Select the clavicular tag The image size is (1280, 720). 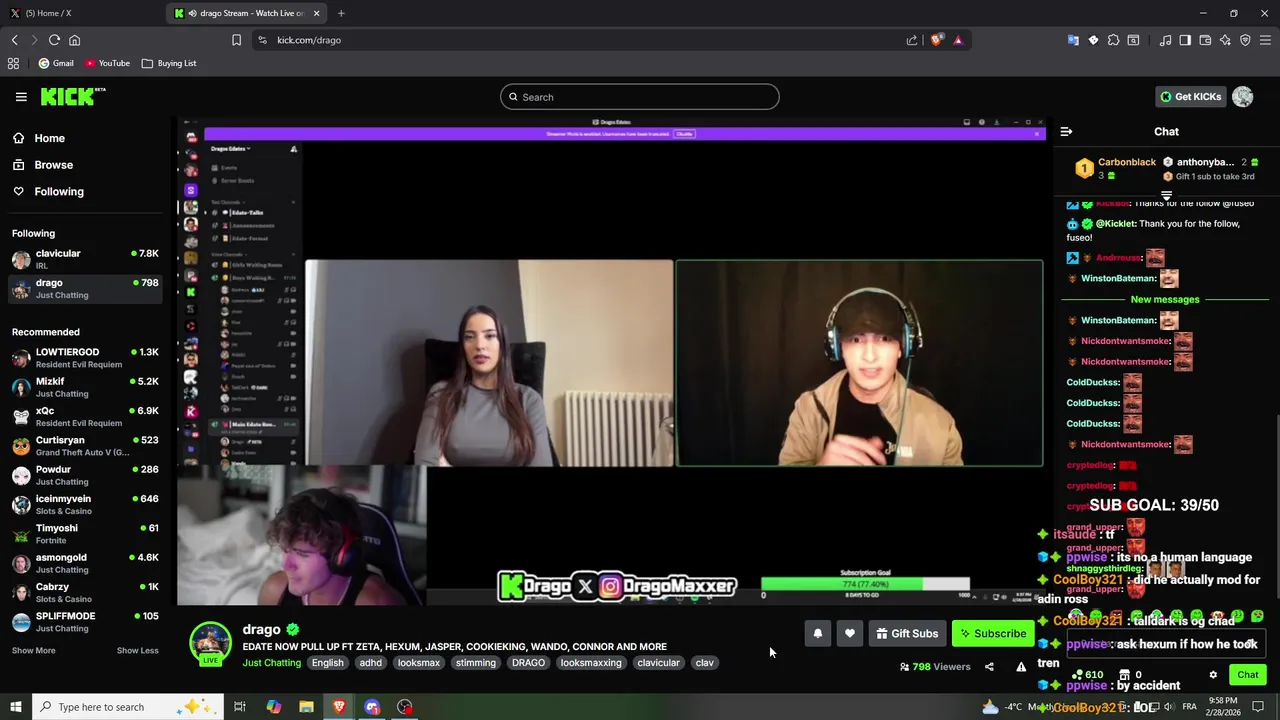click(x=658, y=662)
